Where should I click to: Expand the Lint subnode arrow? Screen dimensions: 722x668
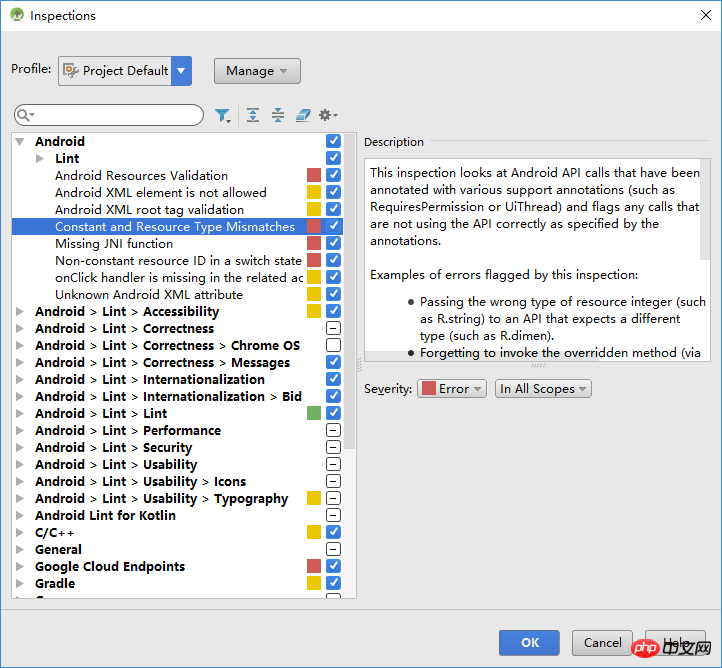[x=40, y=158]
